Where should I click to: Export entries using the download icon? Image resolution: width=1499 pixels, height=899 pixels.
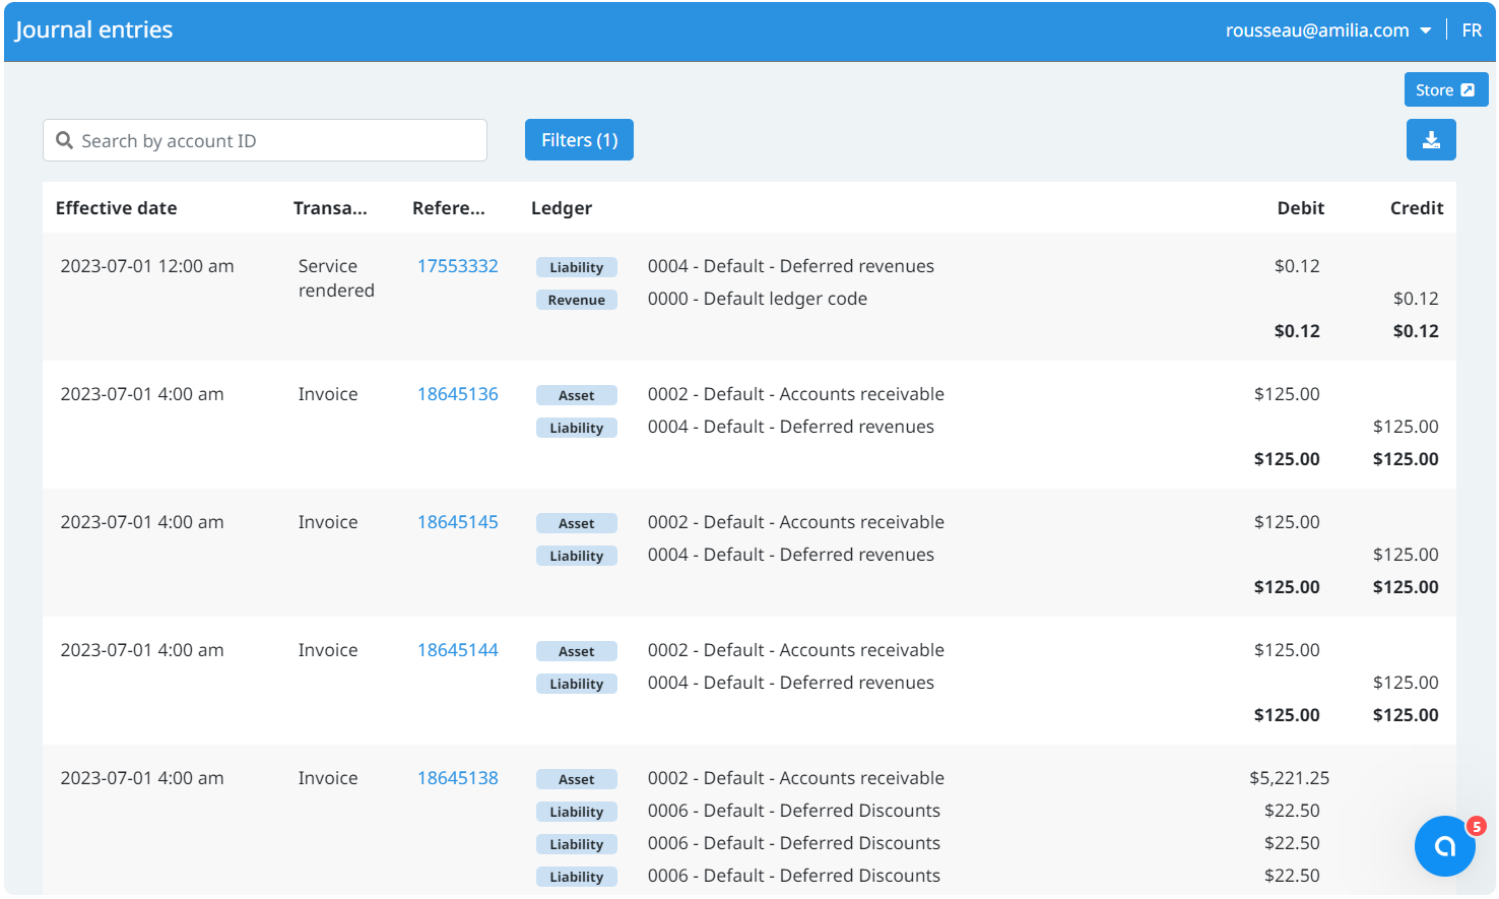pos(1431,140)
